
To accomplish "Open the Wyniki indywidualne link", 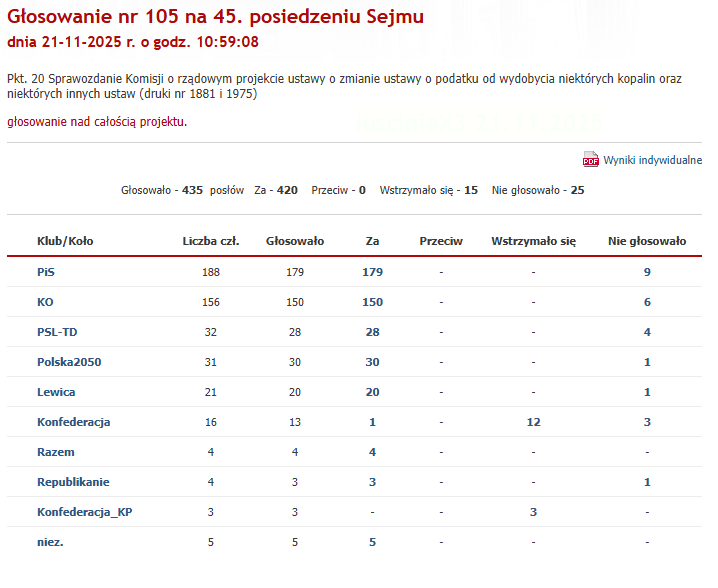I will [x=653, y=160].
